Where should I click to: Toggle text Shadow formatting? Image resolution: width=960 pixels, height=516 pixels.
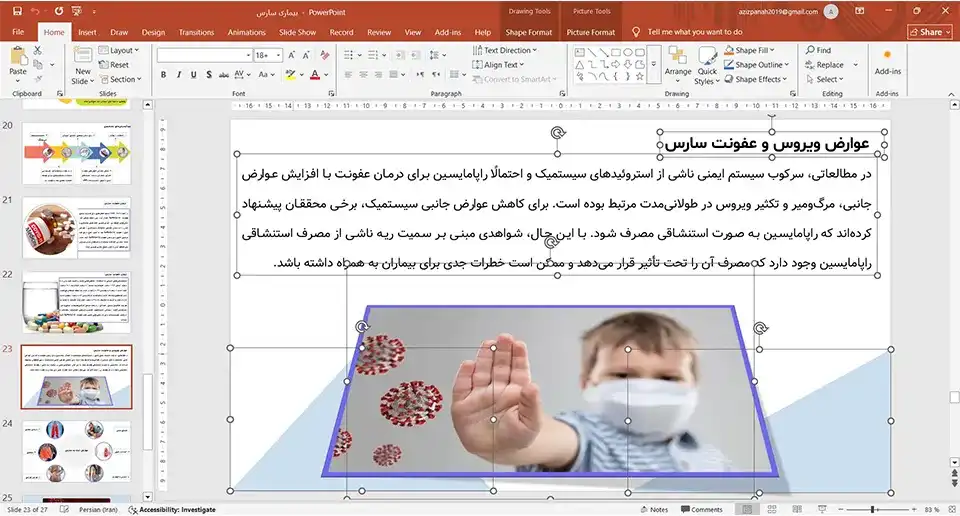(x=209, y=75)
